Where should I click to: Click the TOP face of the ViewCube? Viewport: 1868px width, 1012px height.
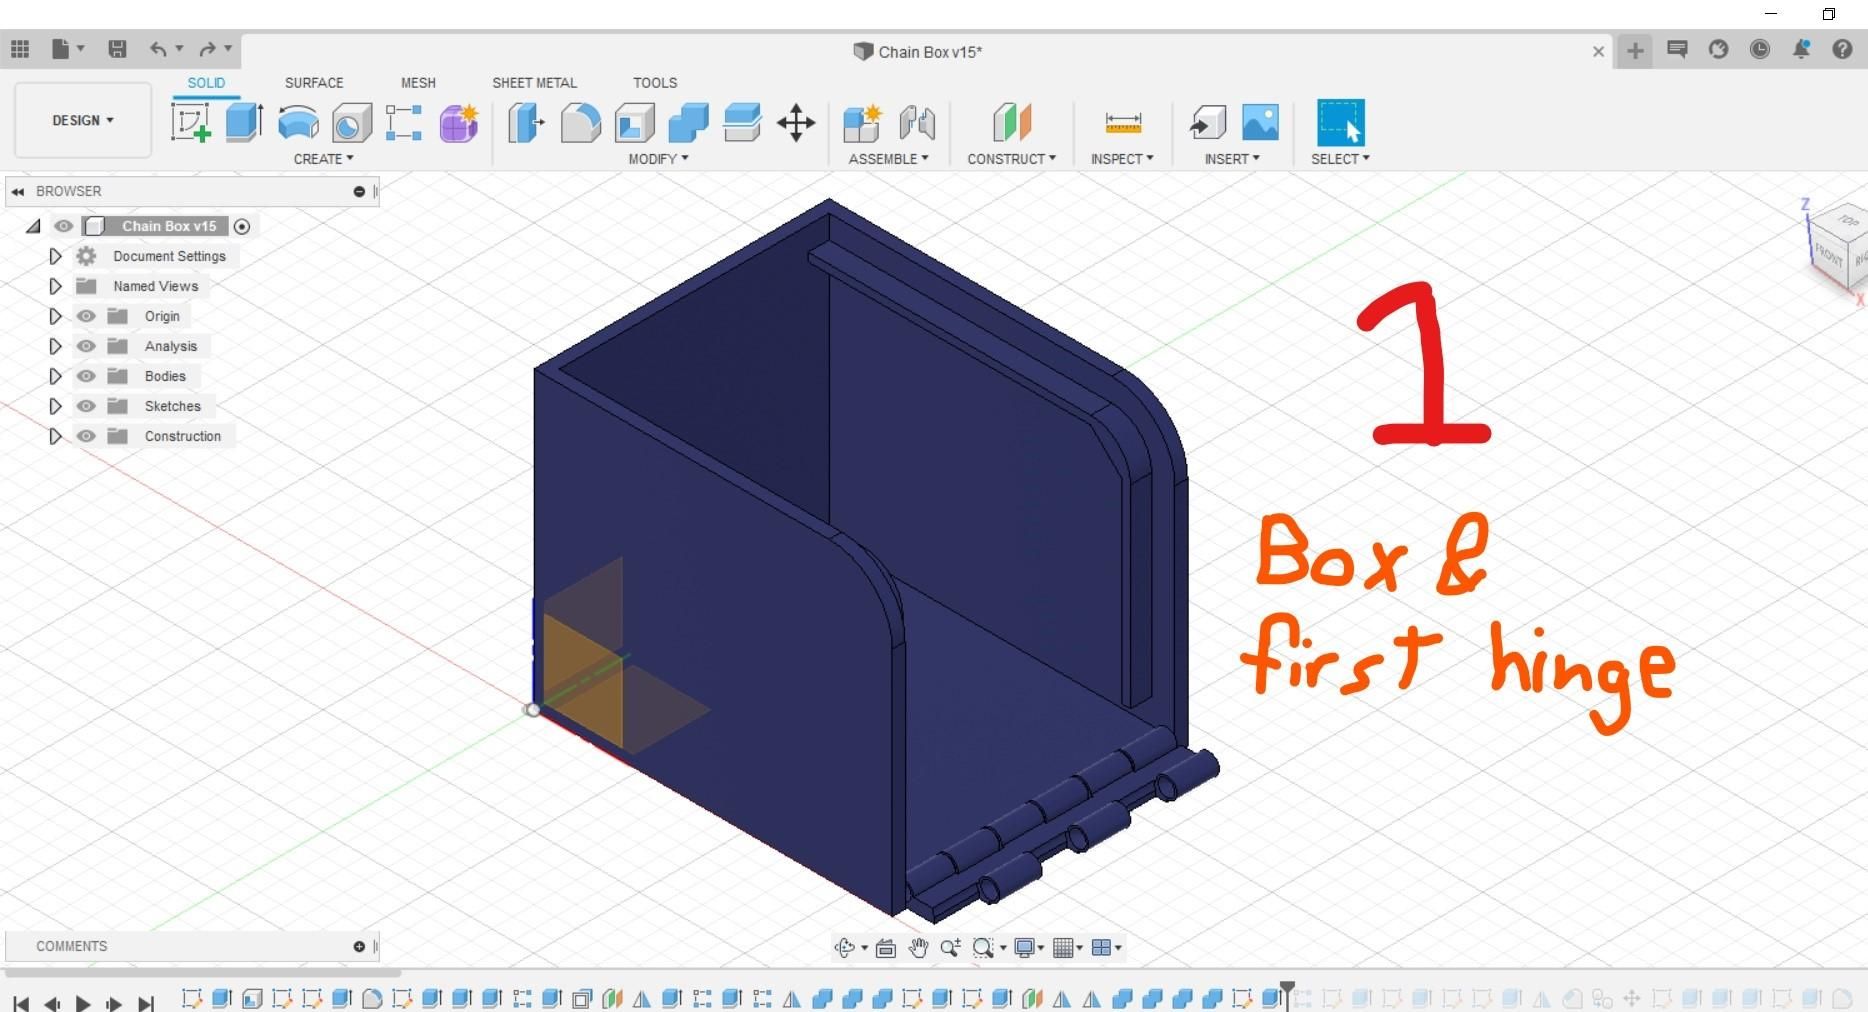click(1845, 222)
